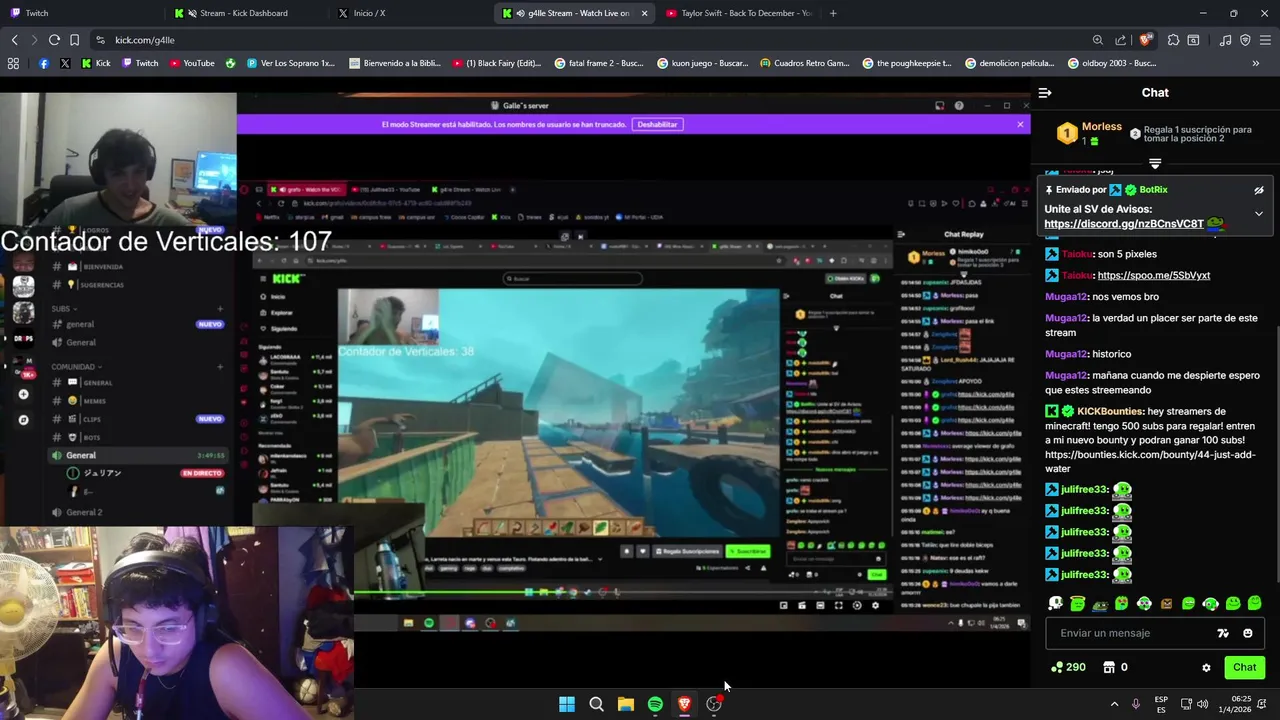Reload the current page
Viewport: 1280px width, 720px height.
54,40
